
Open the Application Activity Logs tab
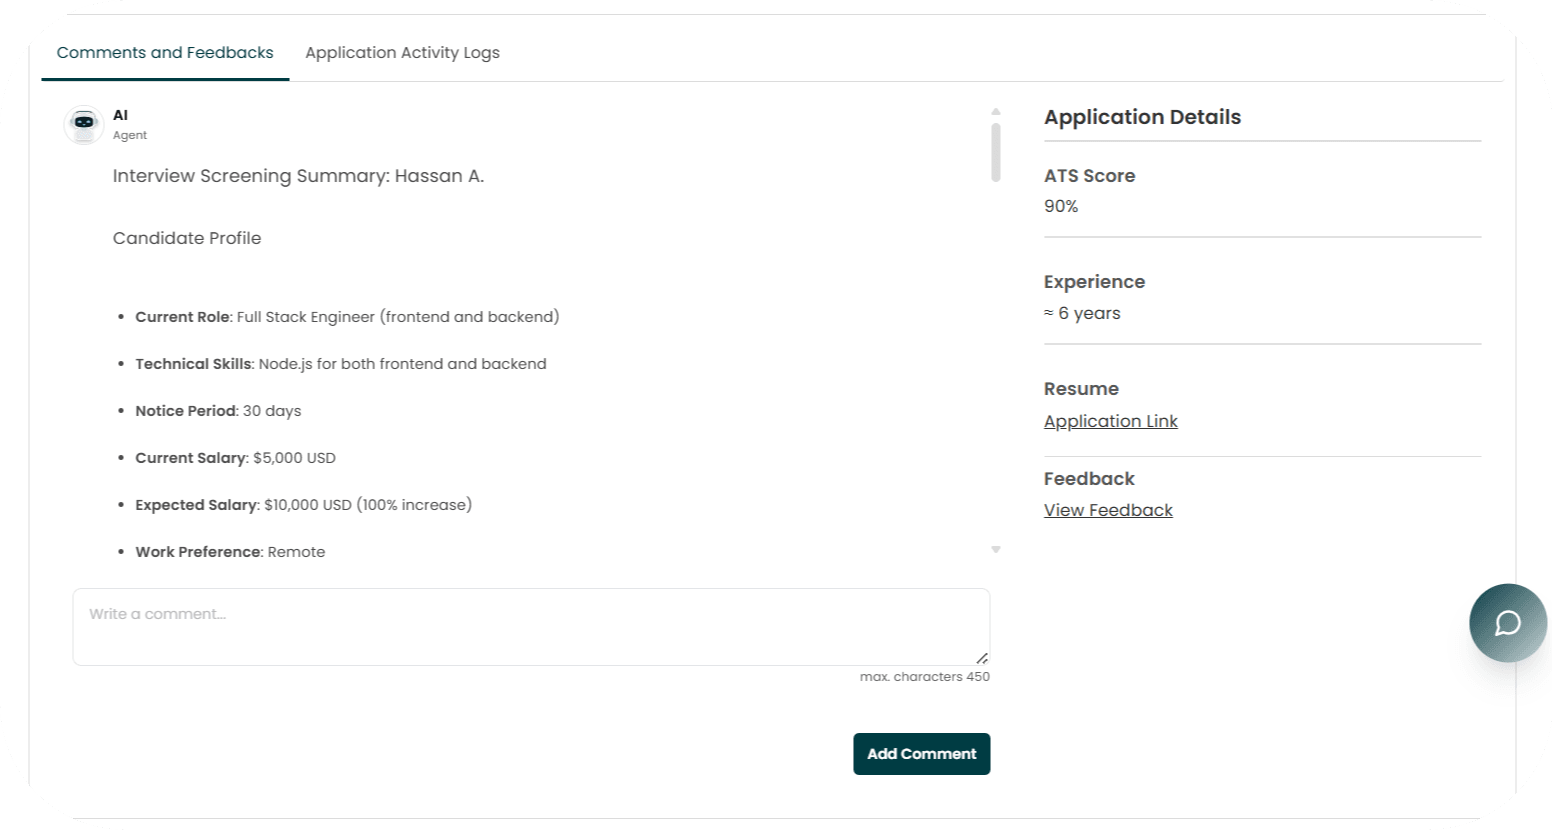pyautogui.click(x=402, y=53)
